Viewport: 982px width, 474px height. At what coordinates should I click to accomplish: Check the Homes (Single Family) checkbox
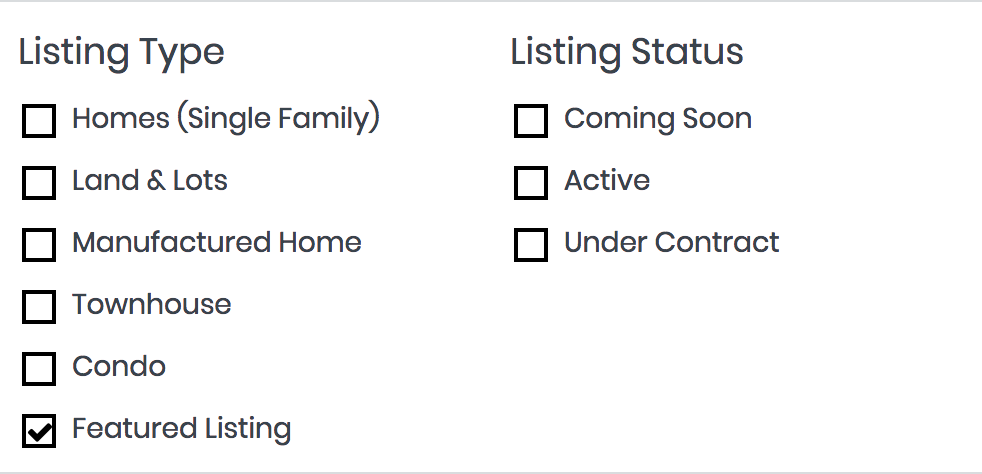(x=39, y=121)
